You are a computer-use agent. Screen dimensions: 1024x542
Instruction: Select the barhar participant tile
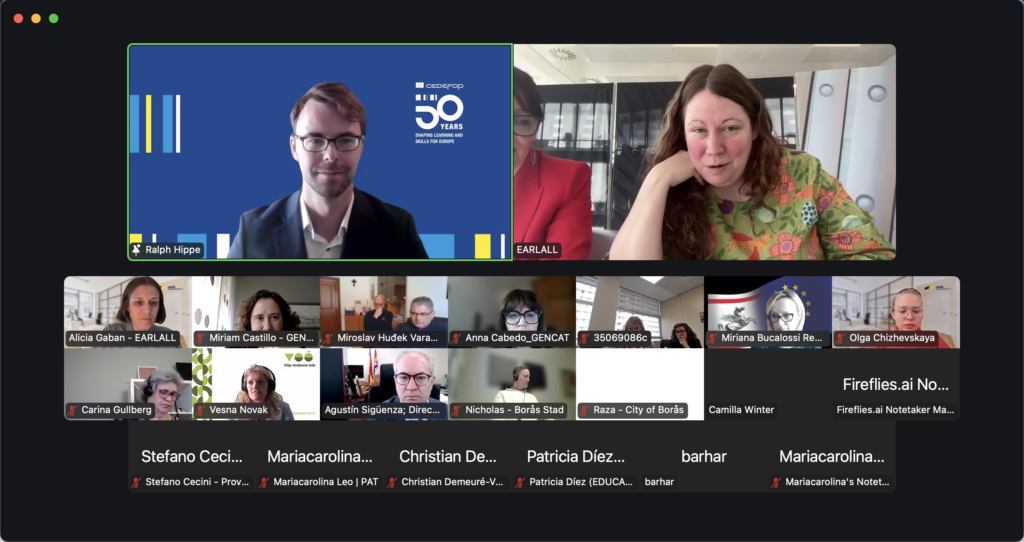click(704, 456)
